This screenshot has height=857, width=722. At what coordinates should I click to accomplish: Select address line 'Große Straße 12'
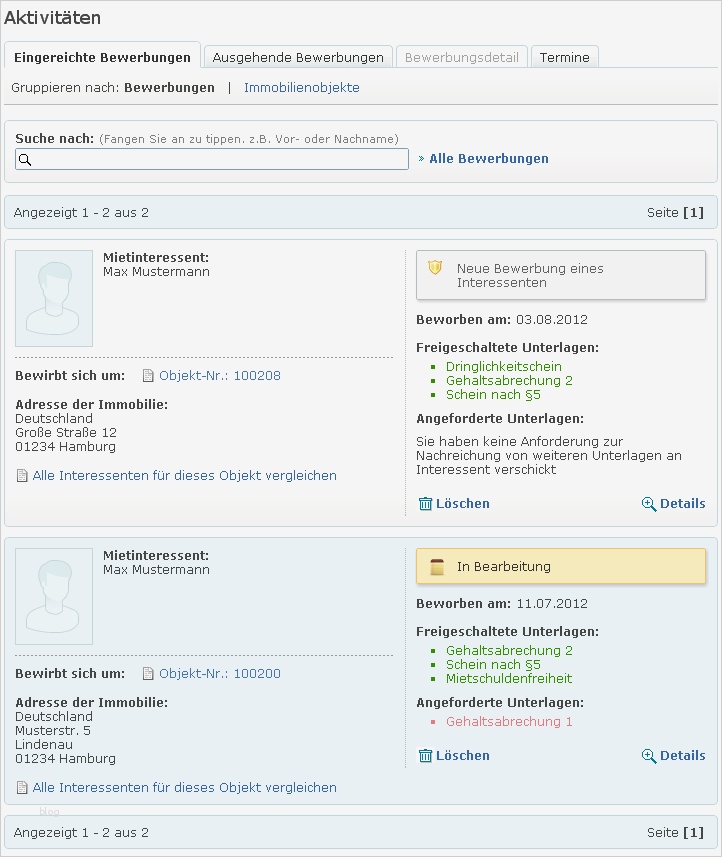(x=66, y=432)
